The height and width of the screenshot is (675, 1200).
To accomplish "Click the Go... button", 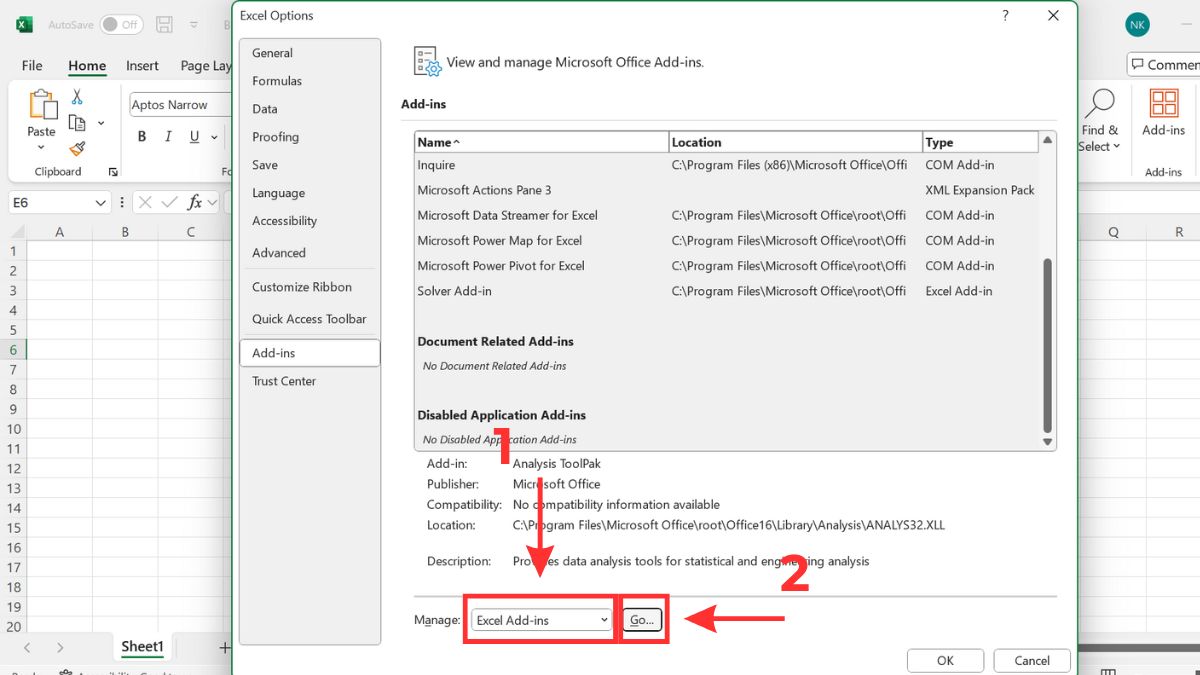I will pos(642,620).
